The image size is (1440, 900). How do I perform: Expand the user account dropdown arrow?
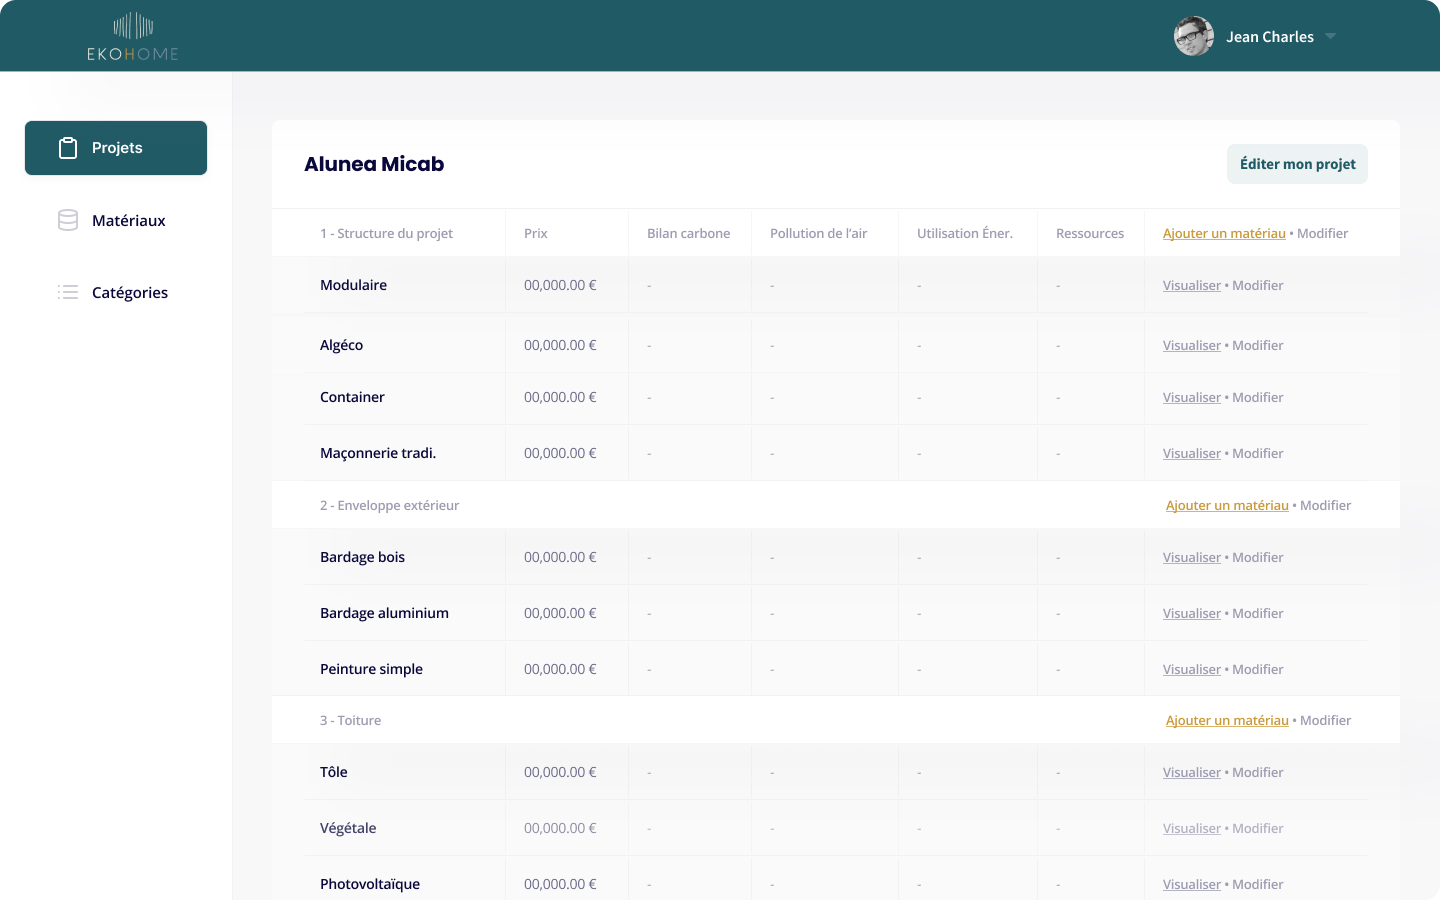(x=1330, y=37)
